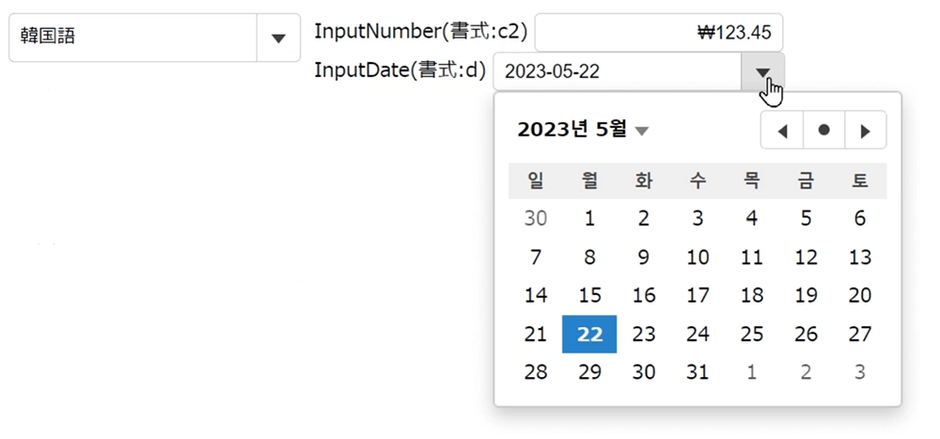Click the InputDate text field
This screenshot has width=940, height=439.
click(618, 71)
